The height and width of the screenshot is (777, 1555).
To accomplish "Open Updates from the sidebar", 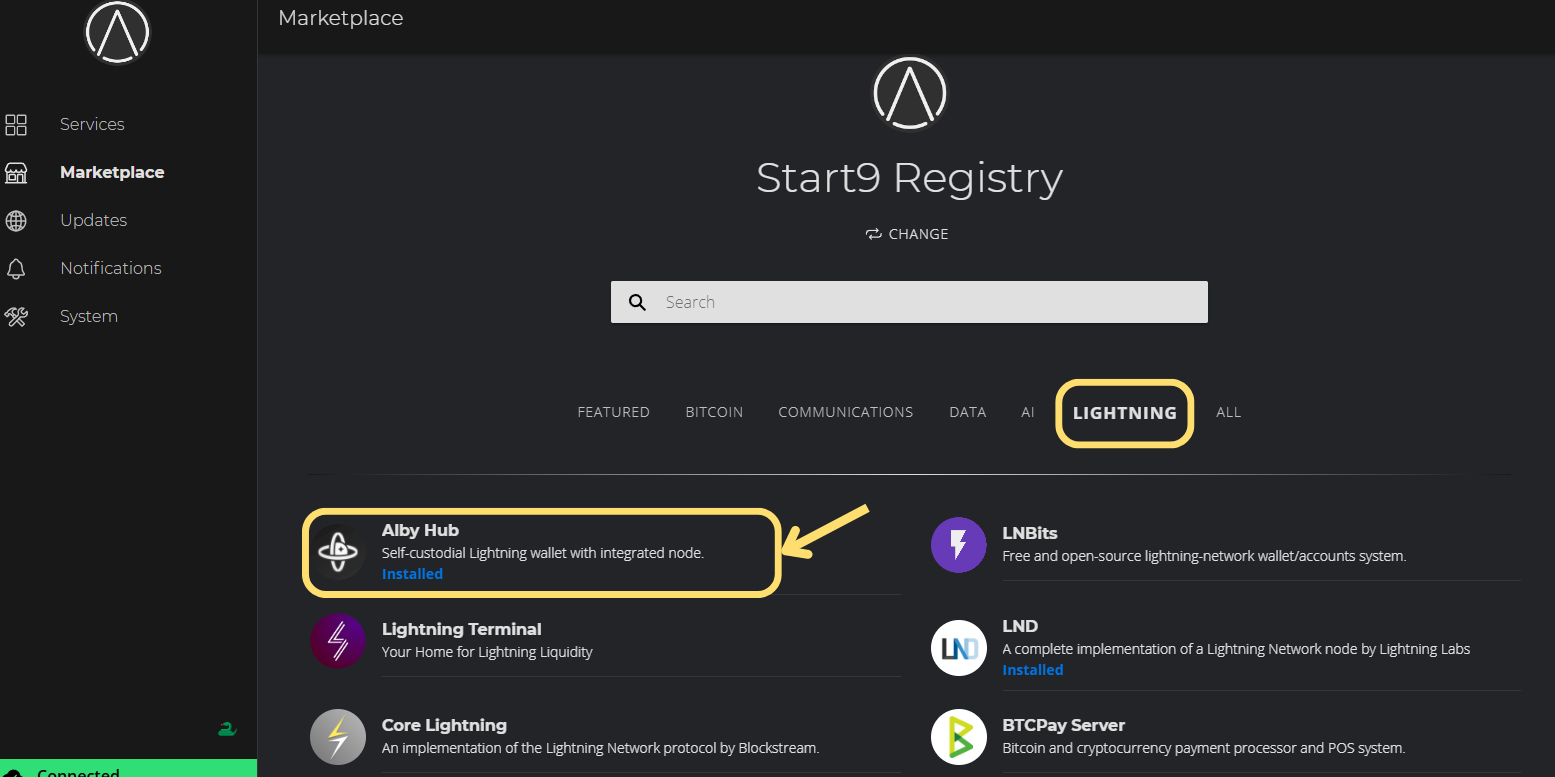I will tap(93, 220).
